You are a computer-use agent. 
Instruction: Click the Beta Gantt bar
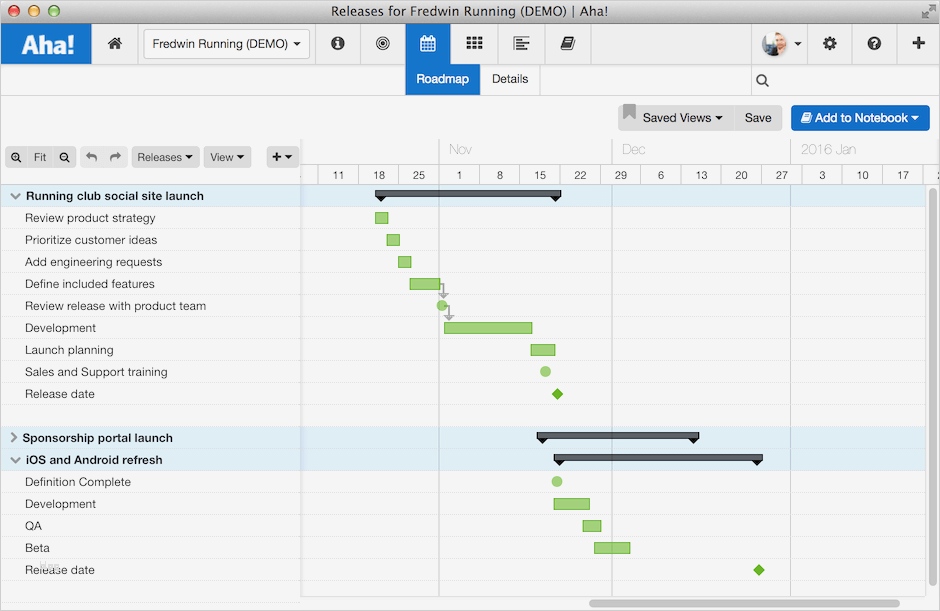(x=612, y=547)
